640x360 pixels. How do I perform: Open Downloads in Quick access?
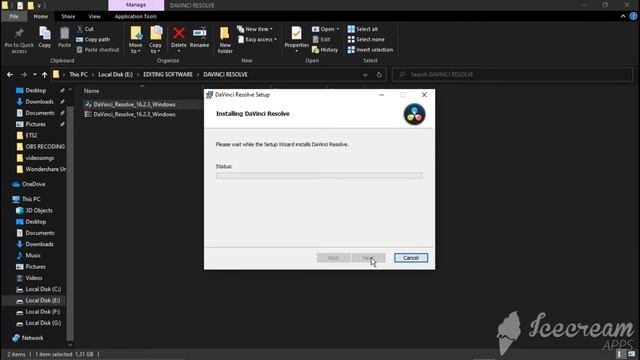coord(39,102)
